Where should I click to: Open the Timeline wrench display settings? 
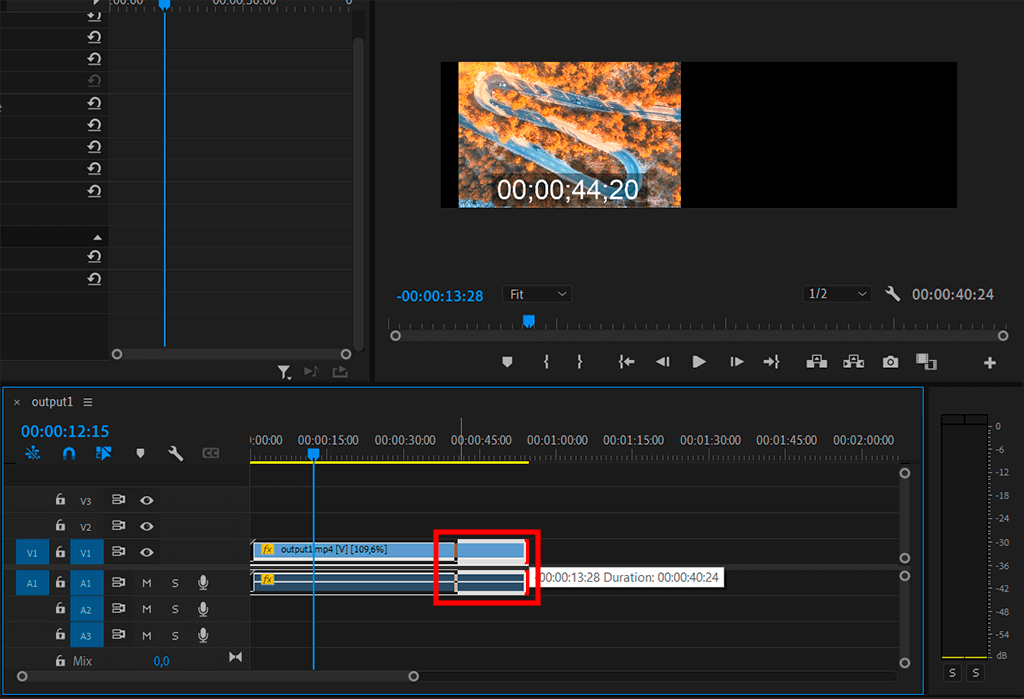click(x=175, y=453)
